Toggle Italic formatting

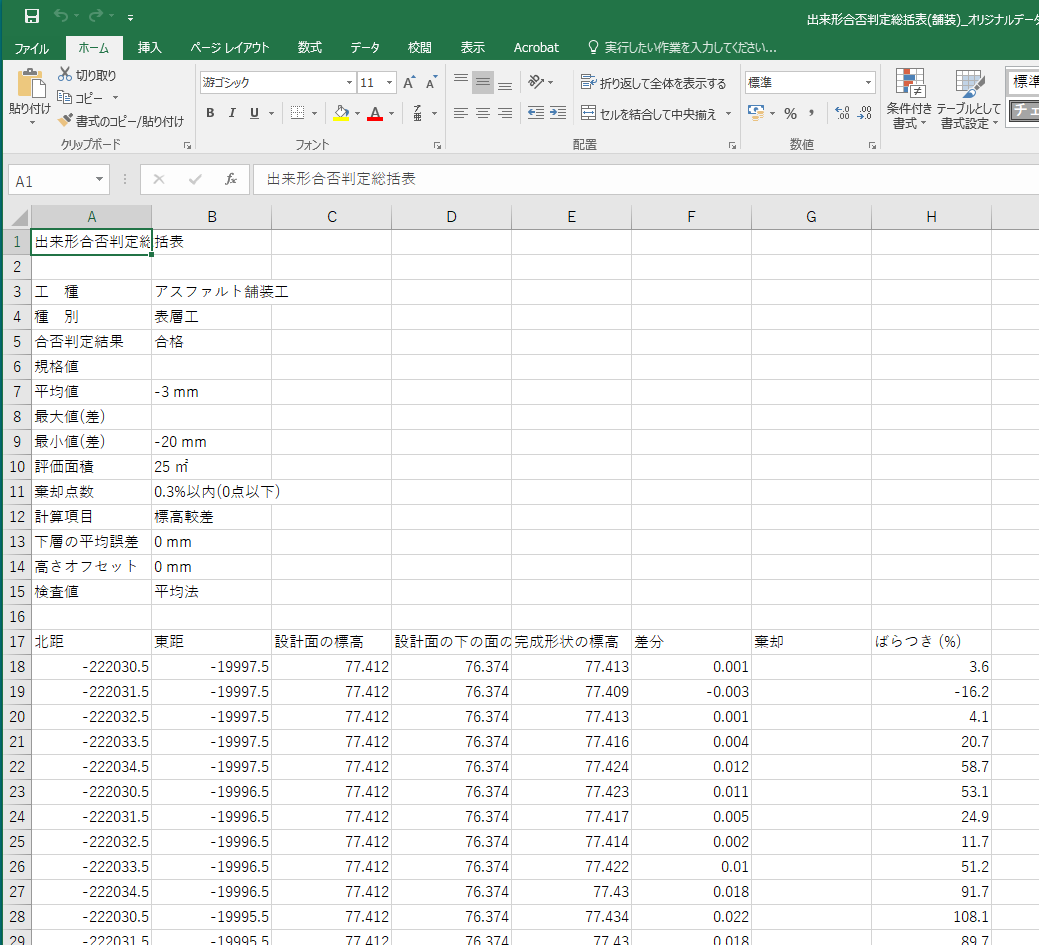click(232, 113)
